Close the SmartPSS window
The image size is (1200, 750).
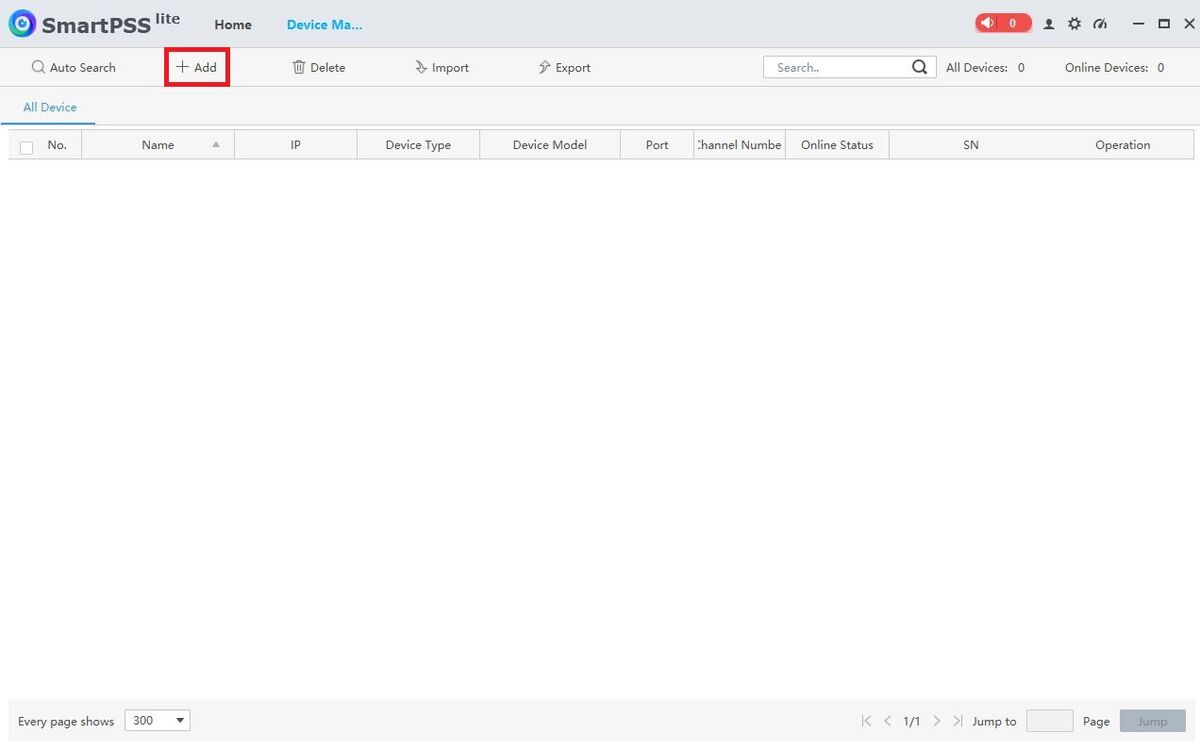[x=1187, y=24]
